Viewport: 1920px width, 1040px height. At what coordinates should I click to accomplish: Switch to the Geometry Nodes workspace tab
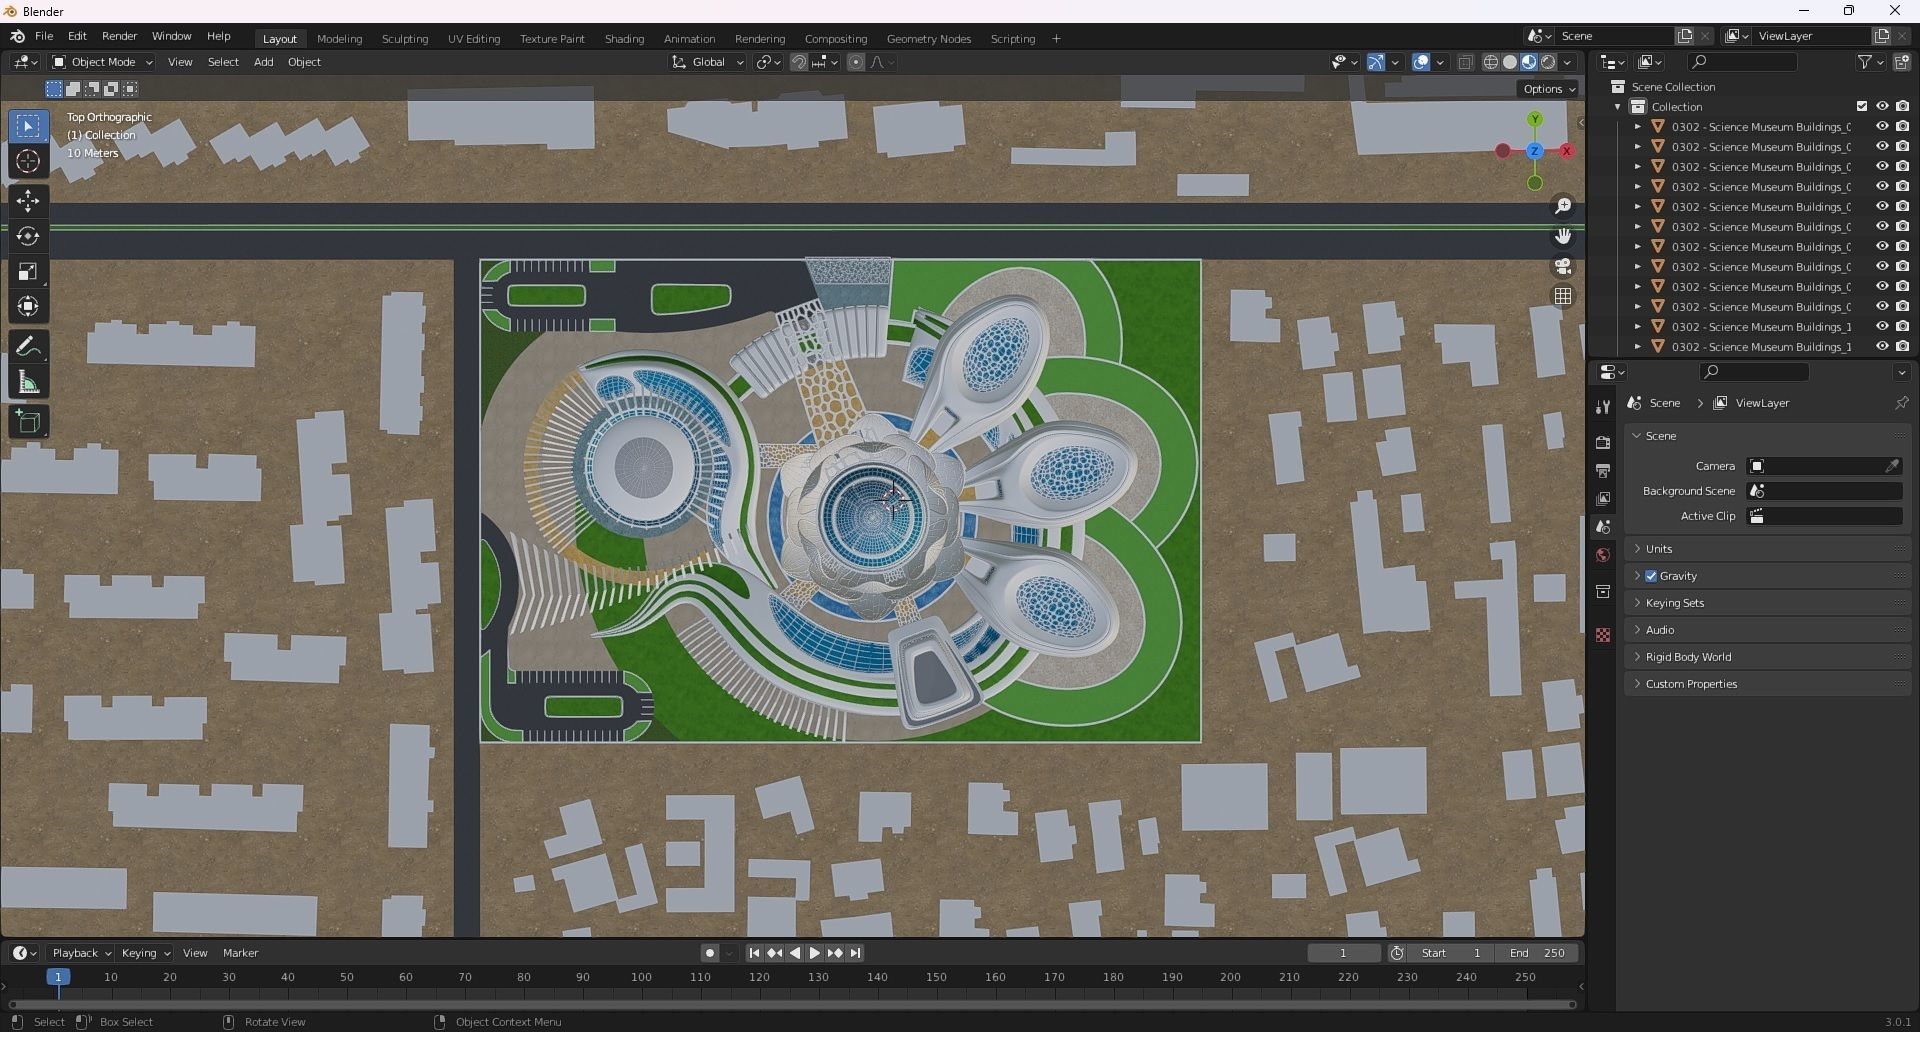(928, 39)
